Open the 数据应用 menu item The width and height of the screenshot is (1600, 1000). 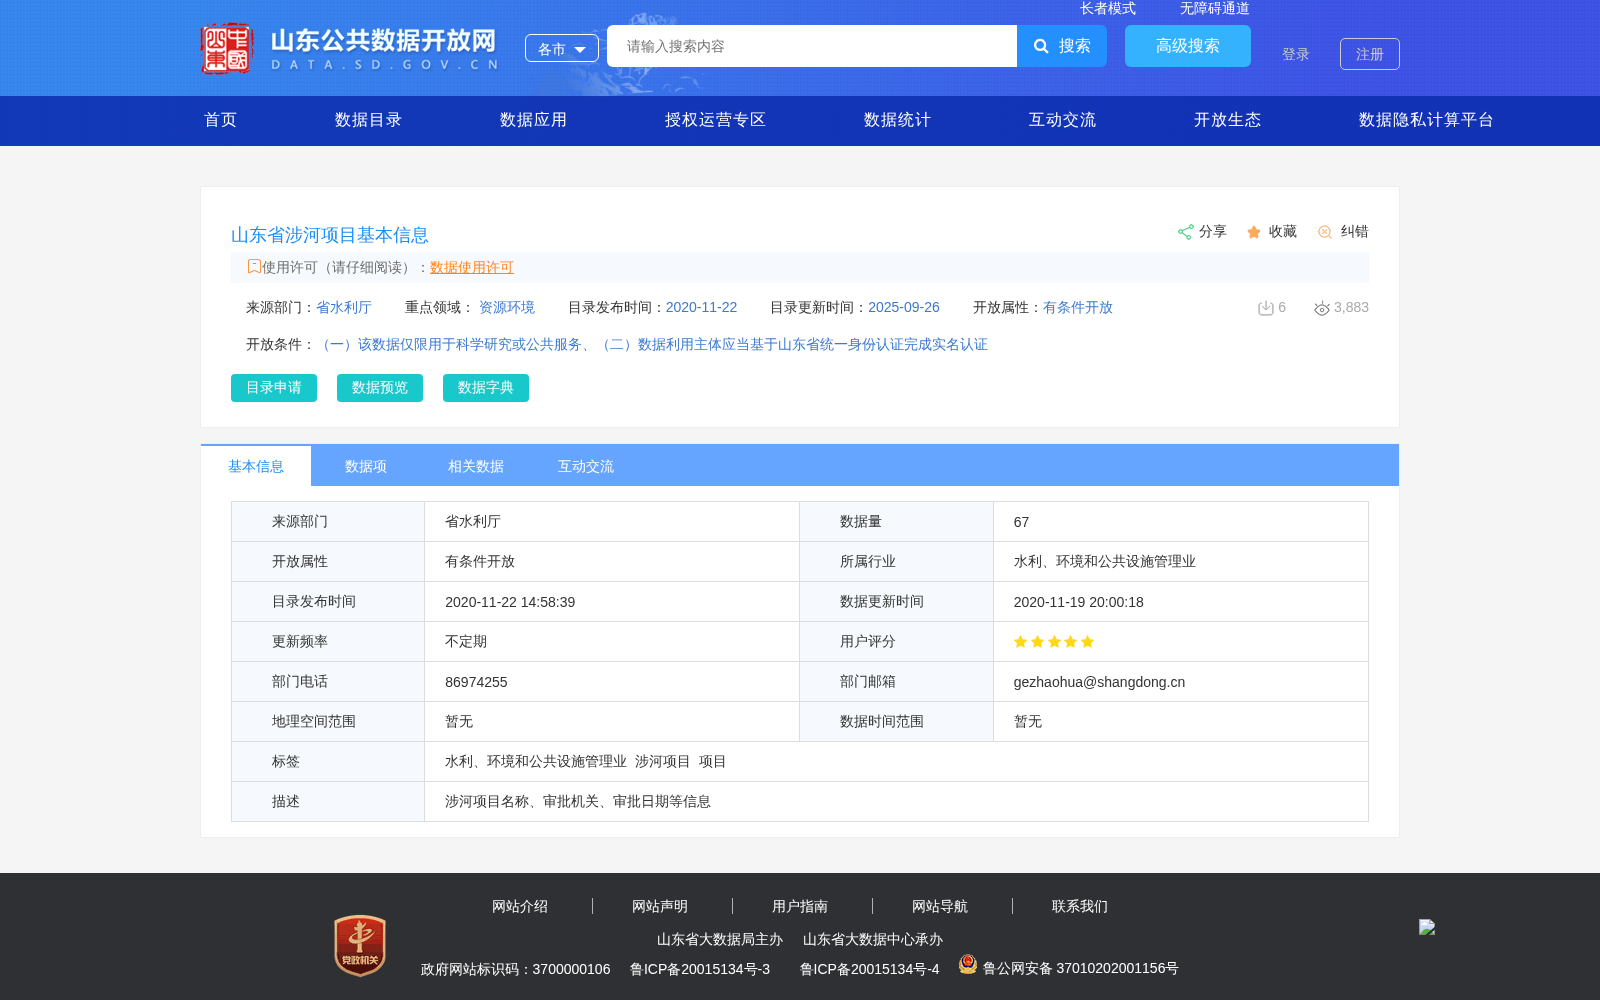click(x=534, y=120)
